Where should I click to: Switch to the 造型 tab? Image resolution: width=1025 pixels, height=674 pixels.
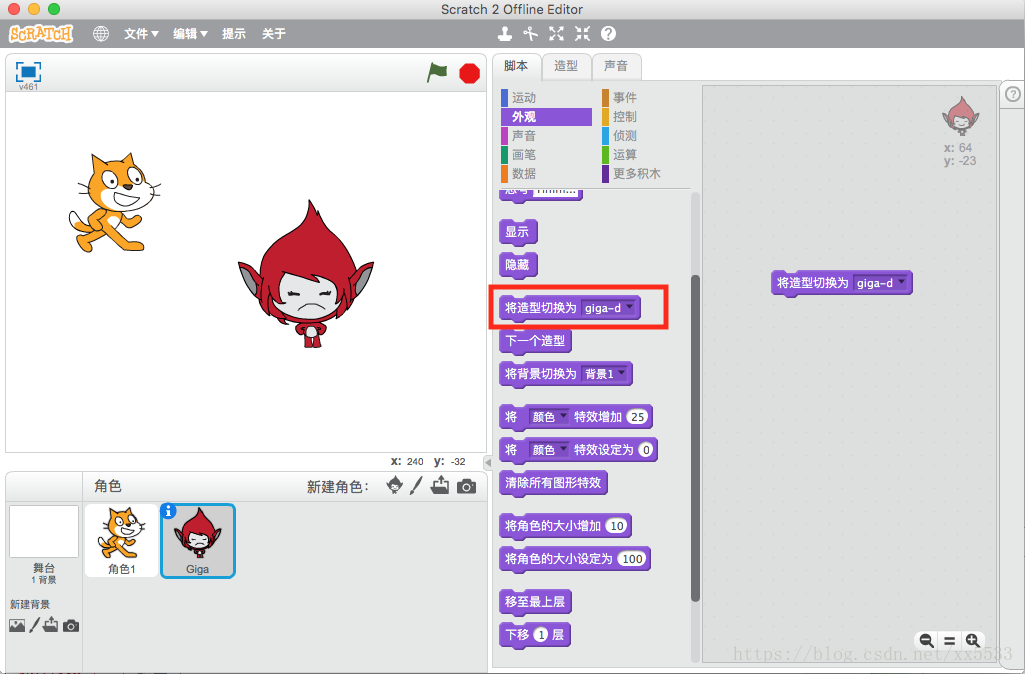click(x=566, y=66)
